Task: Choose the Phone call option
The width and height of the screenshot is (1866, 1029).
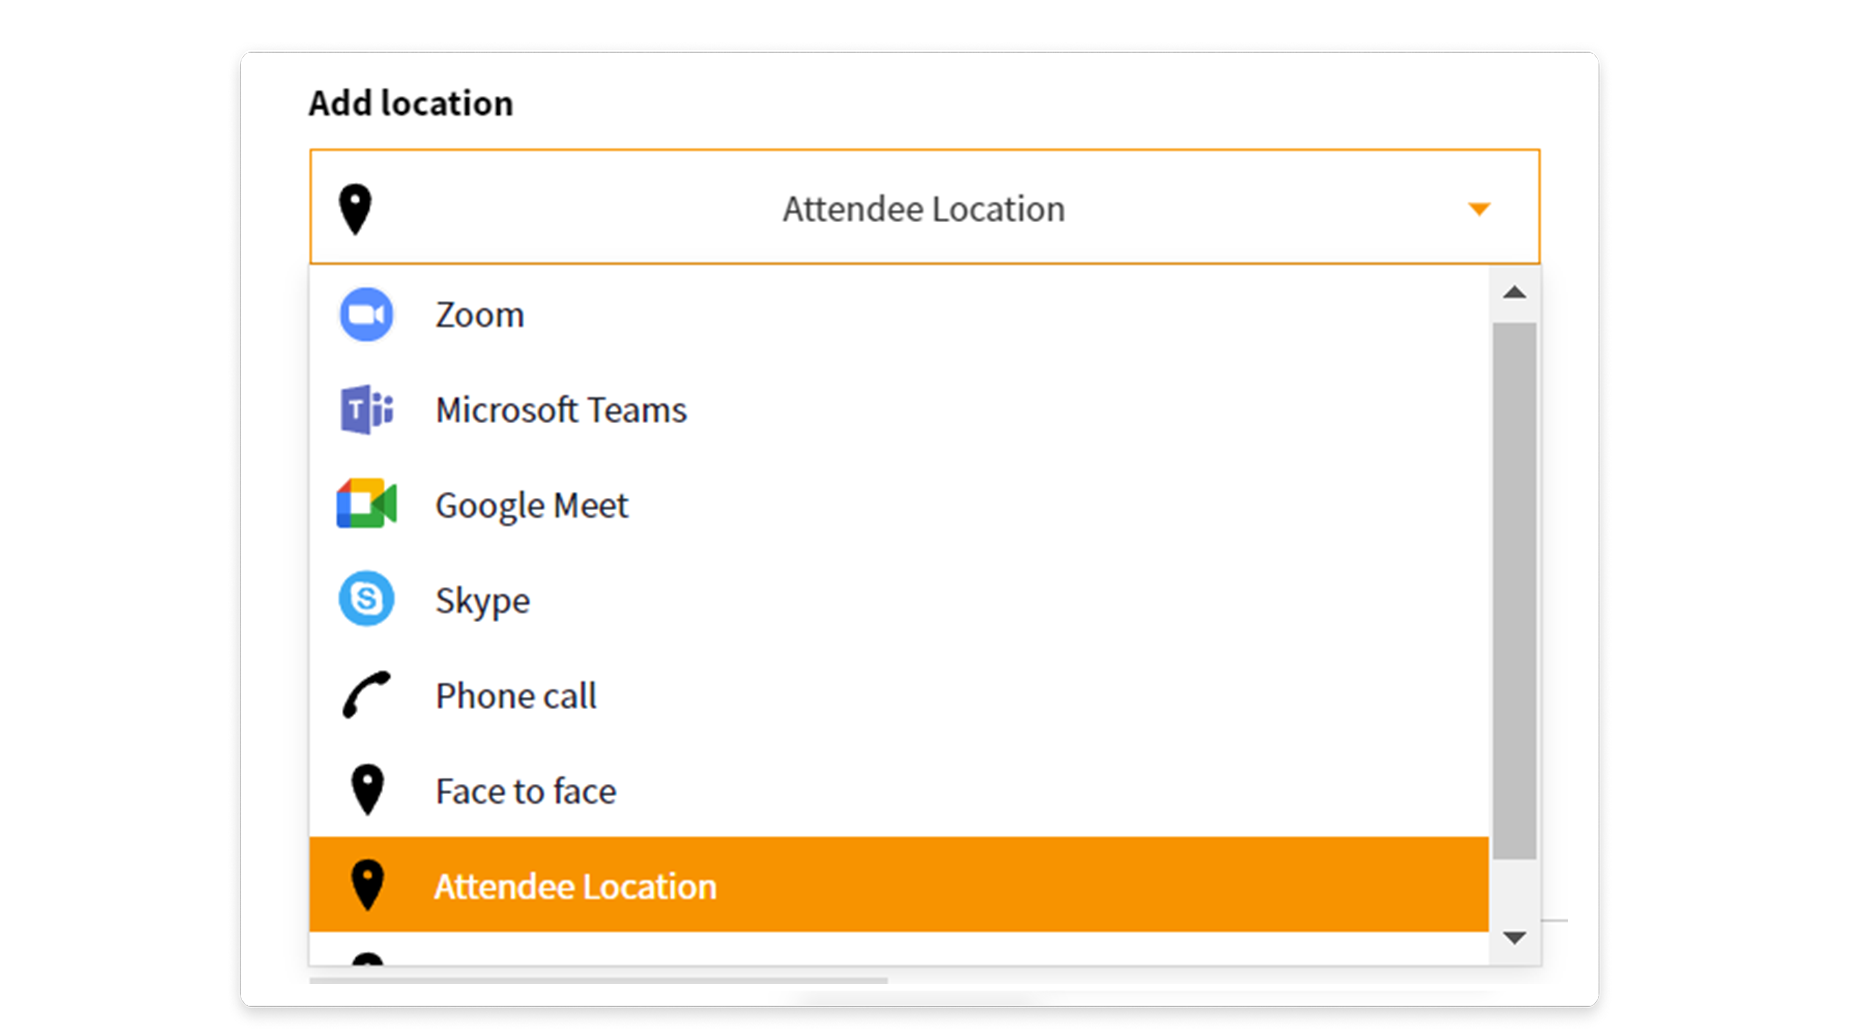Action: (x=899, y=695)
